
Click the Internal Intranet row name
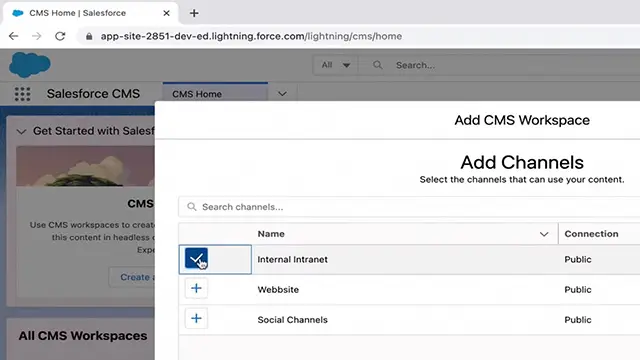point(292,260)
